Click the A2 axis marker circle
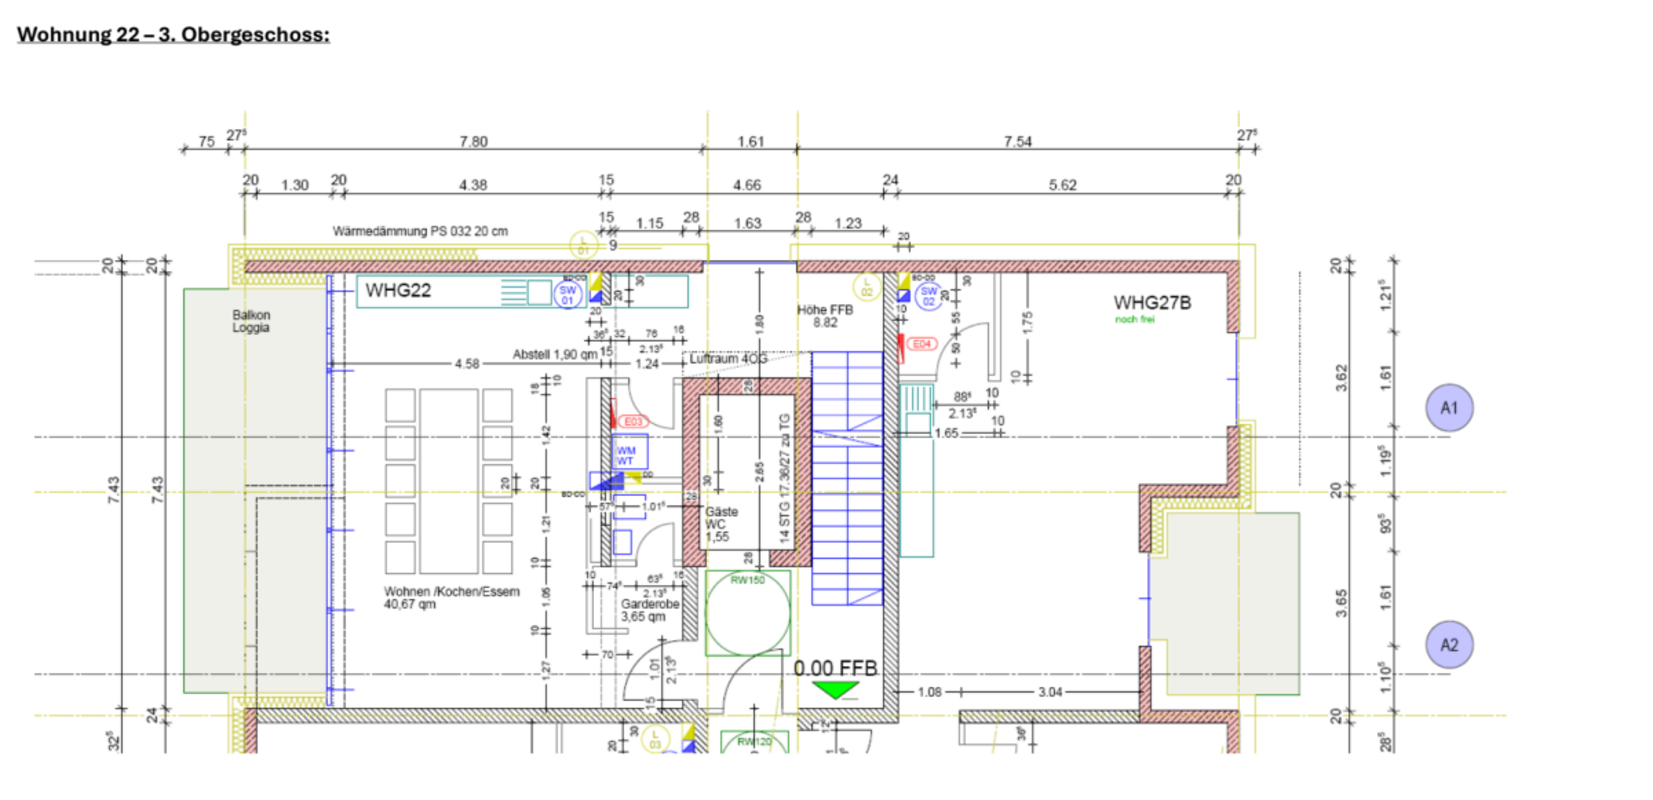Screen dimensions: 1653x800 tap(1449, 645)
